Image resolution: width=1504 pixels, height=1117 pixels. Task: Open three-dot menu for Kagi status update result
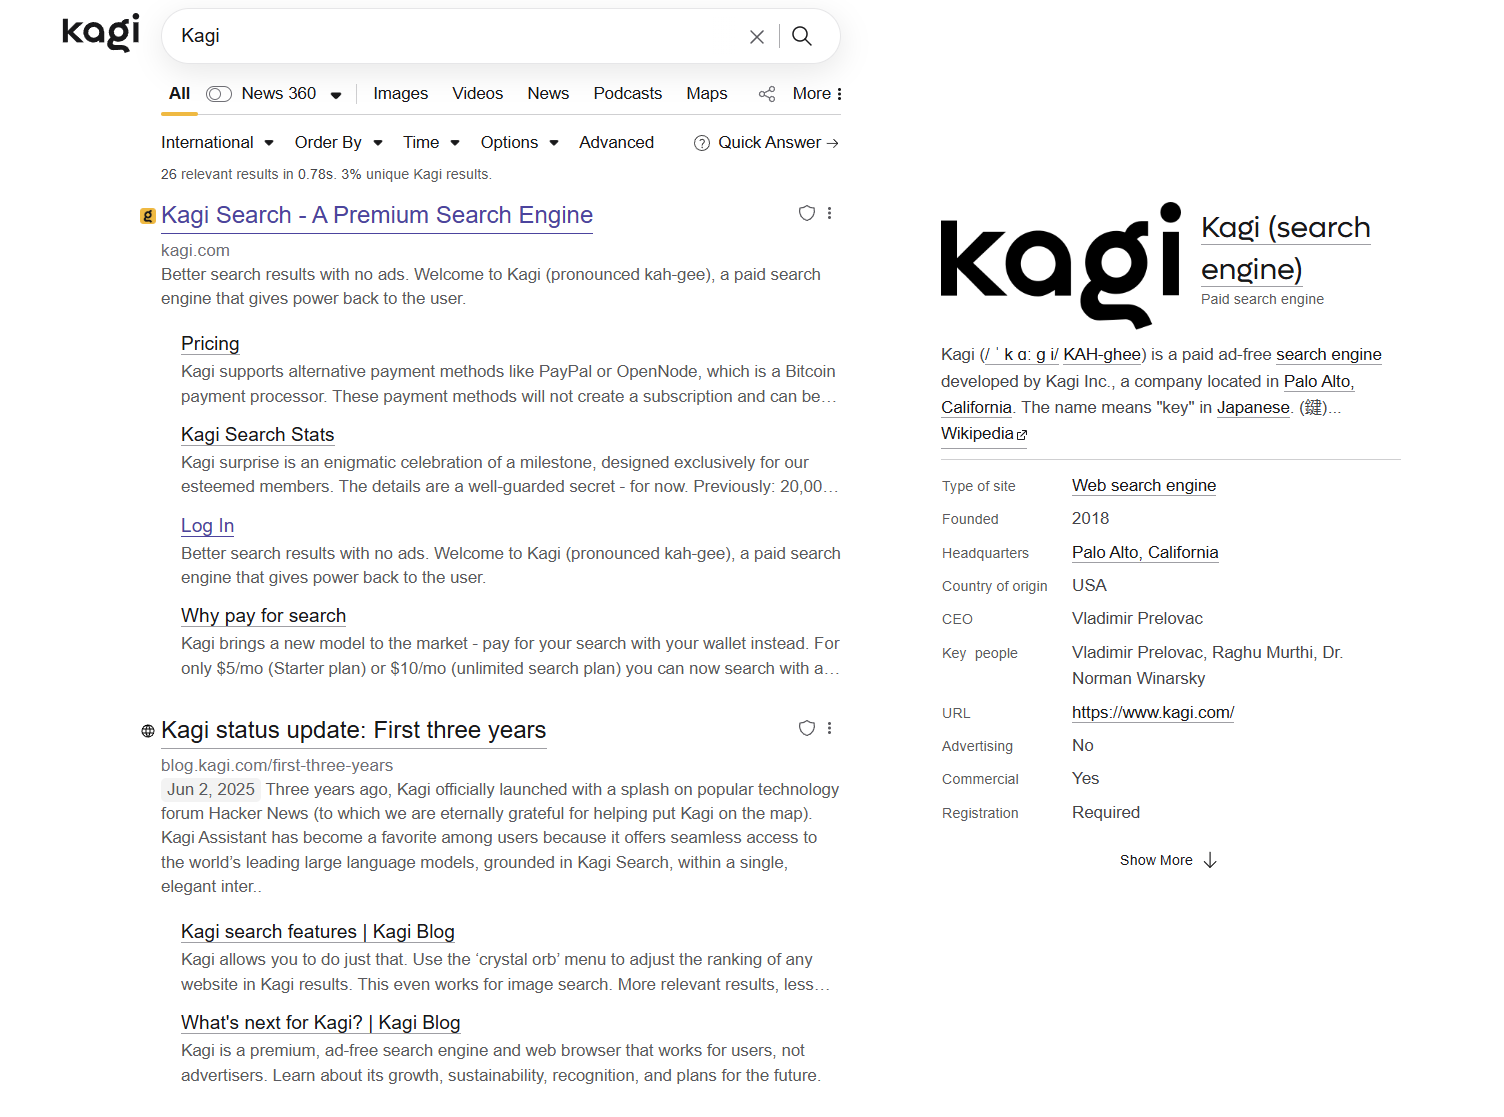click(830, 728)
